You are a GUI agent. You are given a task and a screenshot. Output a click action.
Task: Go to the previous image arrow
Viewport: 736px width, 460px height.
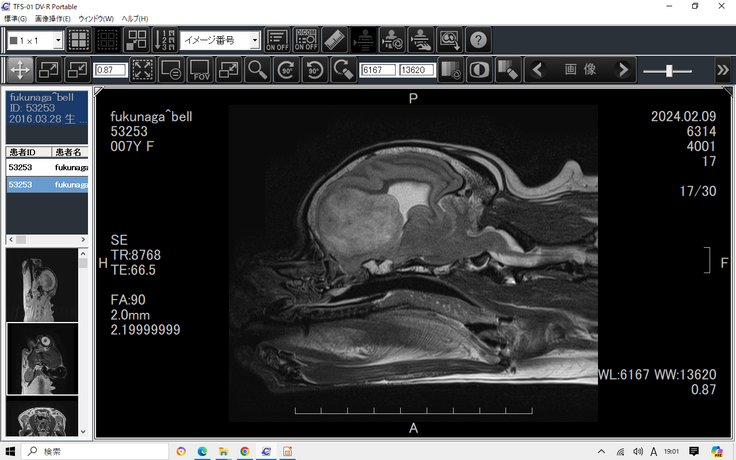tap(538, 70)
